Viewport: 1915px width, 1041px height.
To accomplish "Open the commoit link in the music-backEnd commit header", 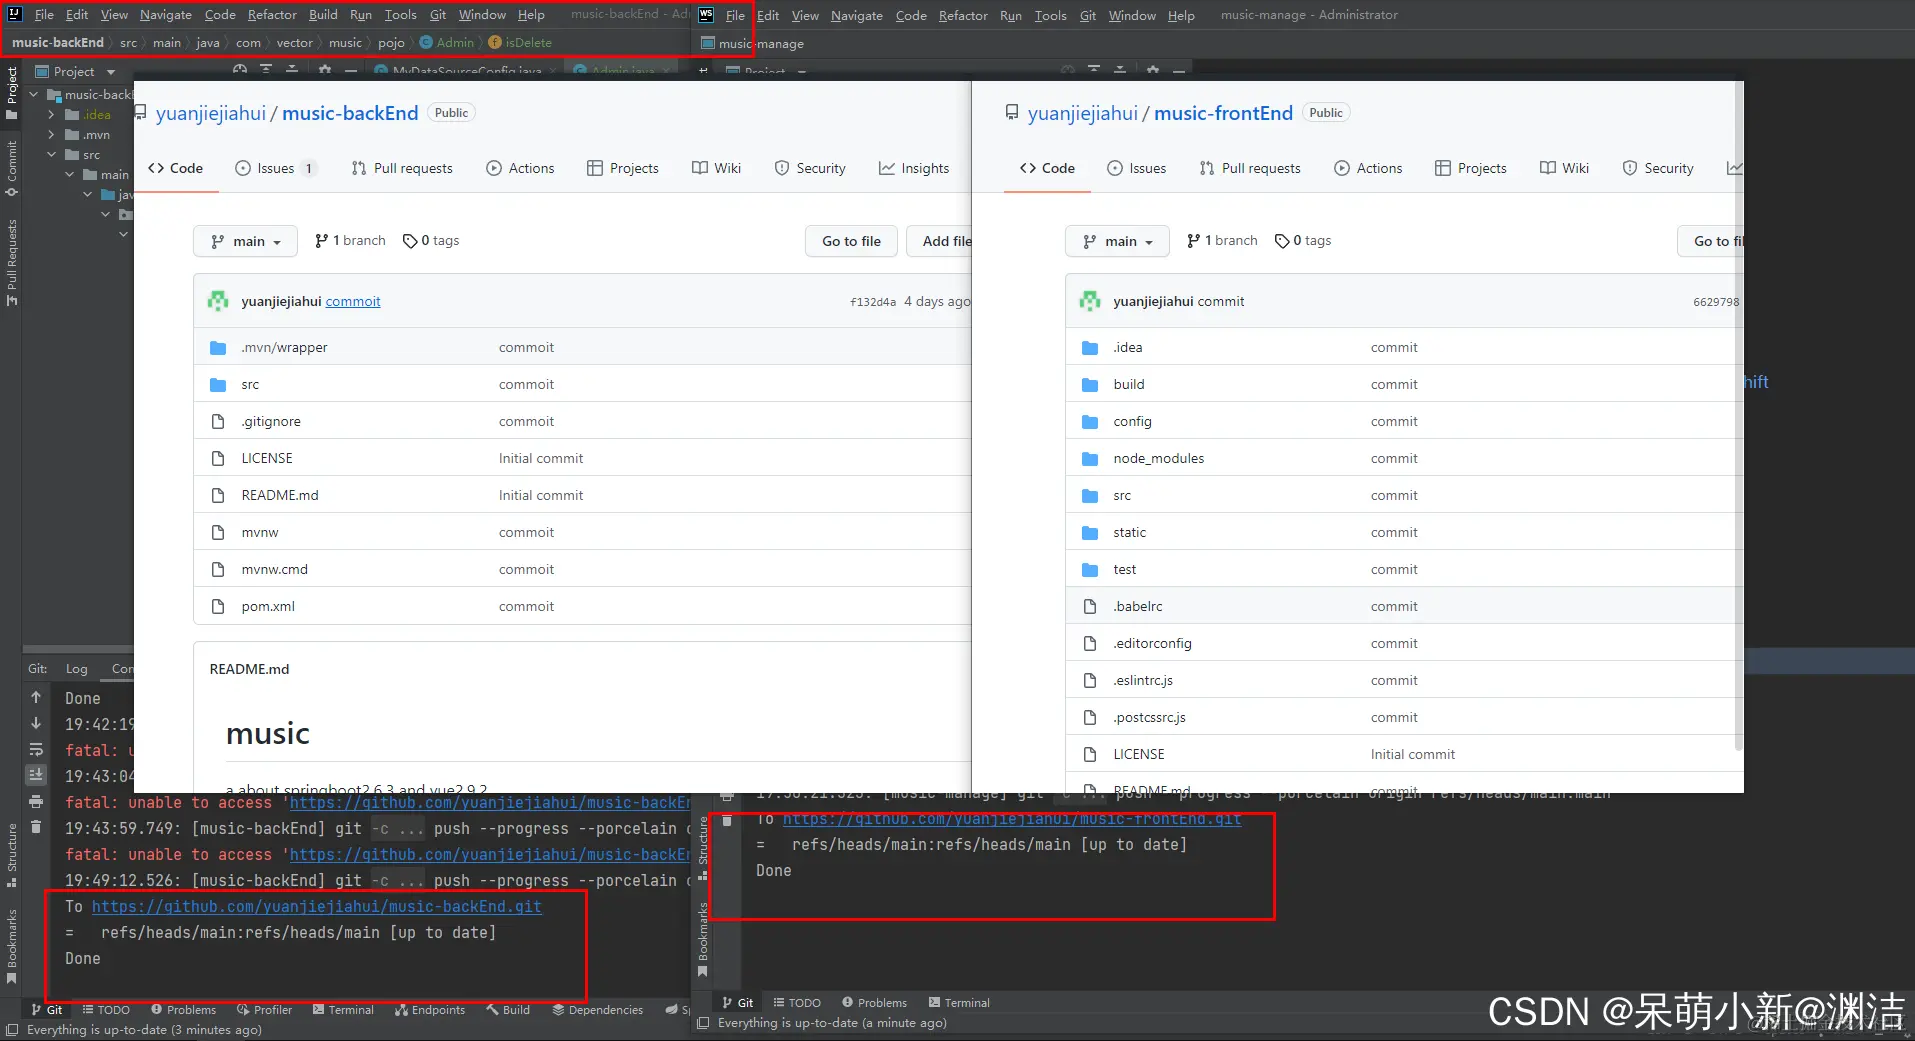I will (353, 301).
